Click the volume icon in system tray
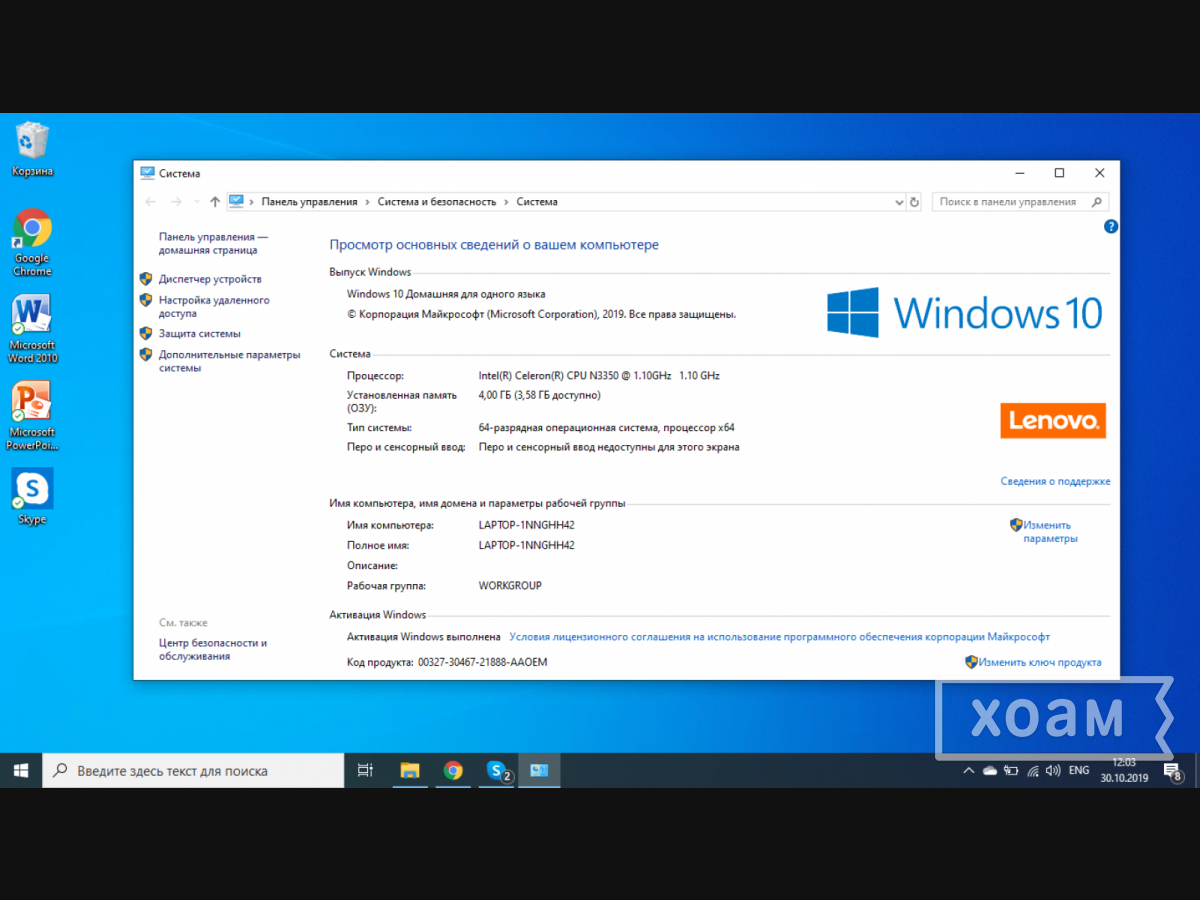Screen dimensions: 1200x900 click(x=1052, y=771)
